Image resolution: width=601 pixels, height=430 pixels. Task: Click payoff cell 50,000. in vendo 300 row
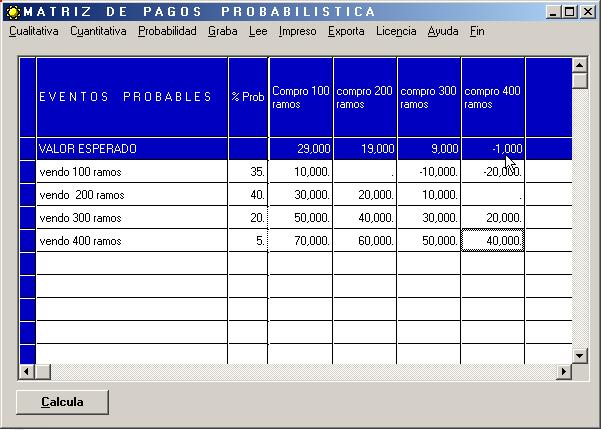point(300,218)
